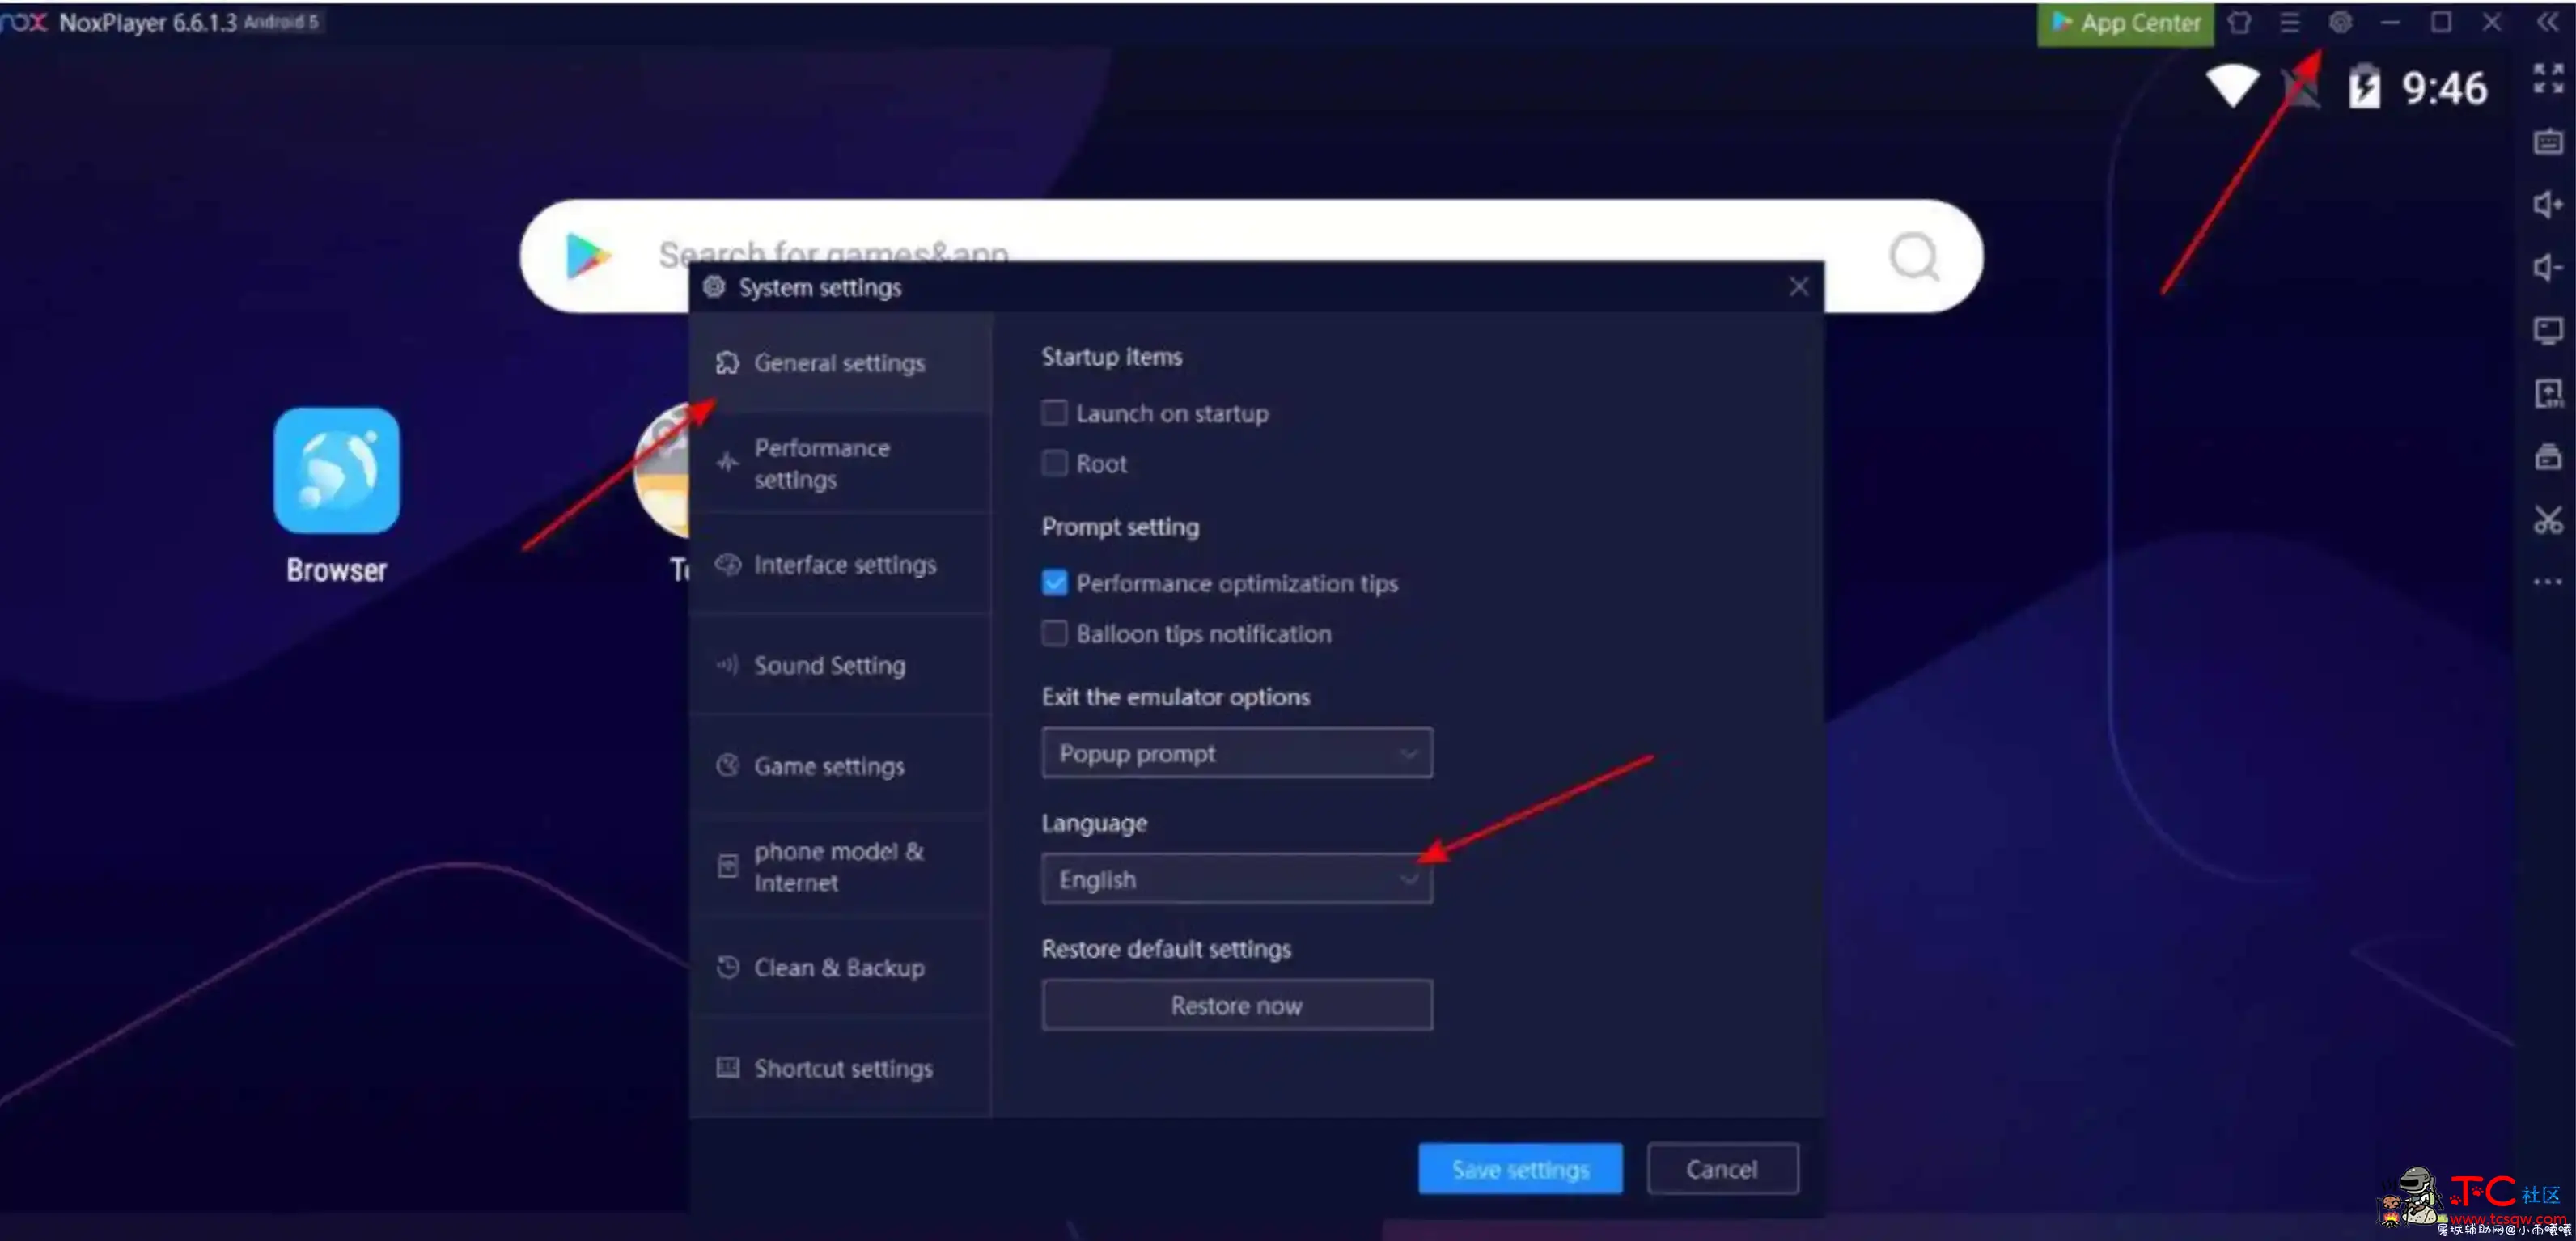
Task: Click the General settings icon
Action: [728, 362]
